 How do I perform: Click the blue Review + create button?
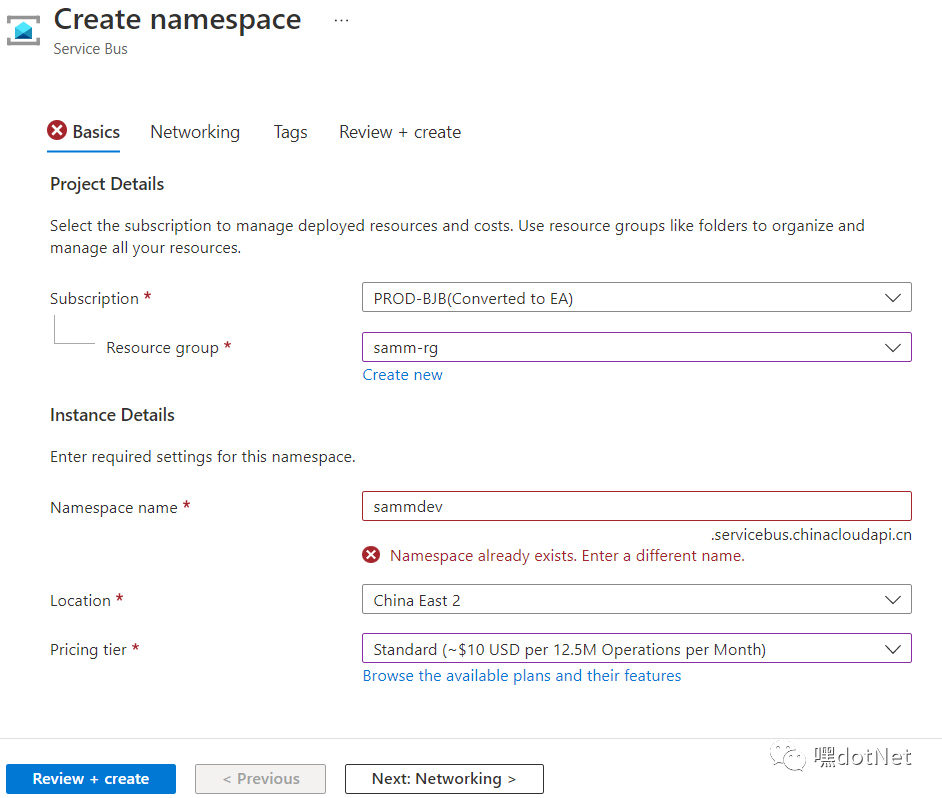tap(91, 779)
